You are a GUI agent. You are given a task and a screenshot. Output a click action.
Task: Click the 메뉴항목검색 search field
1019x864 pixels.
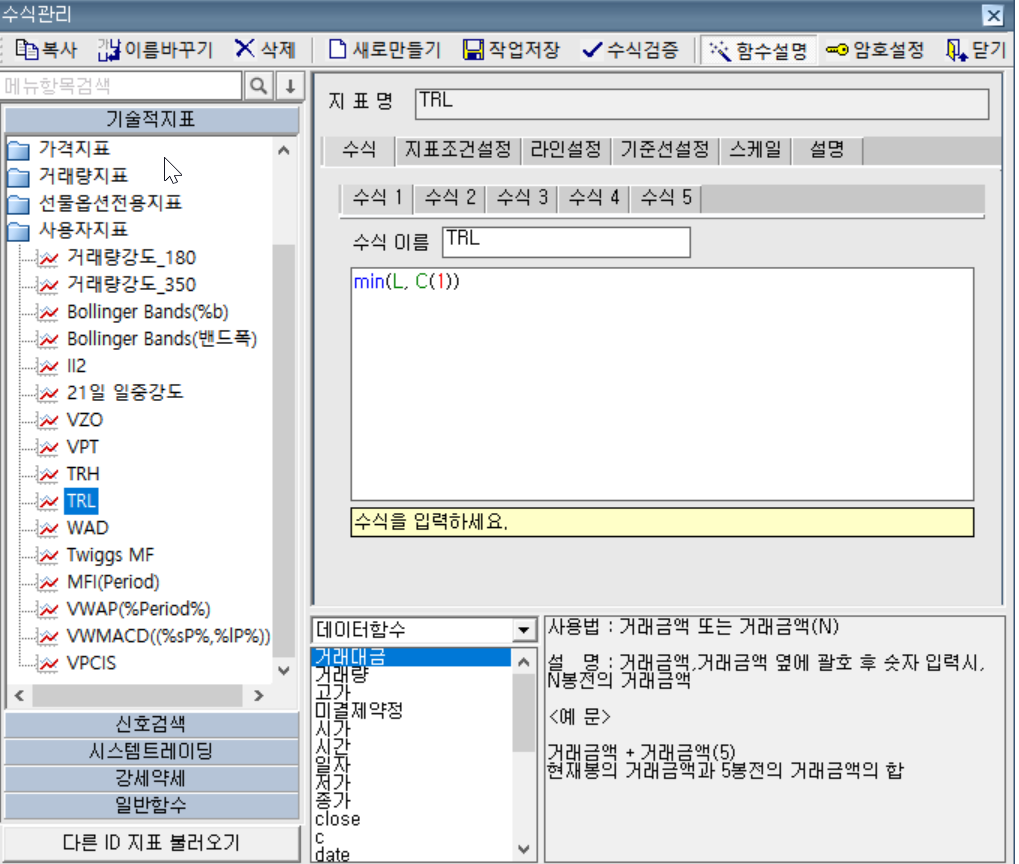121,86
